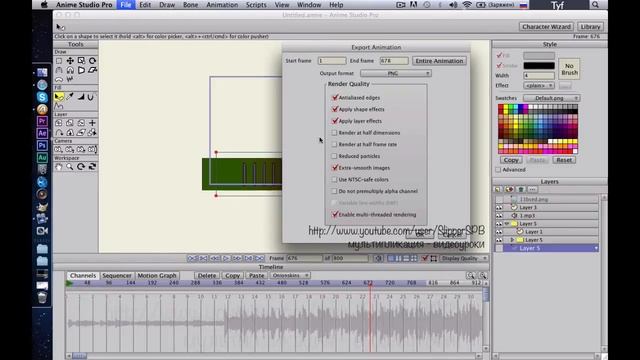Uncheck Extra-smooth images

[335, 168]
